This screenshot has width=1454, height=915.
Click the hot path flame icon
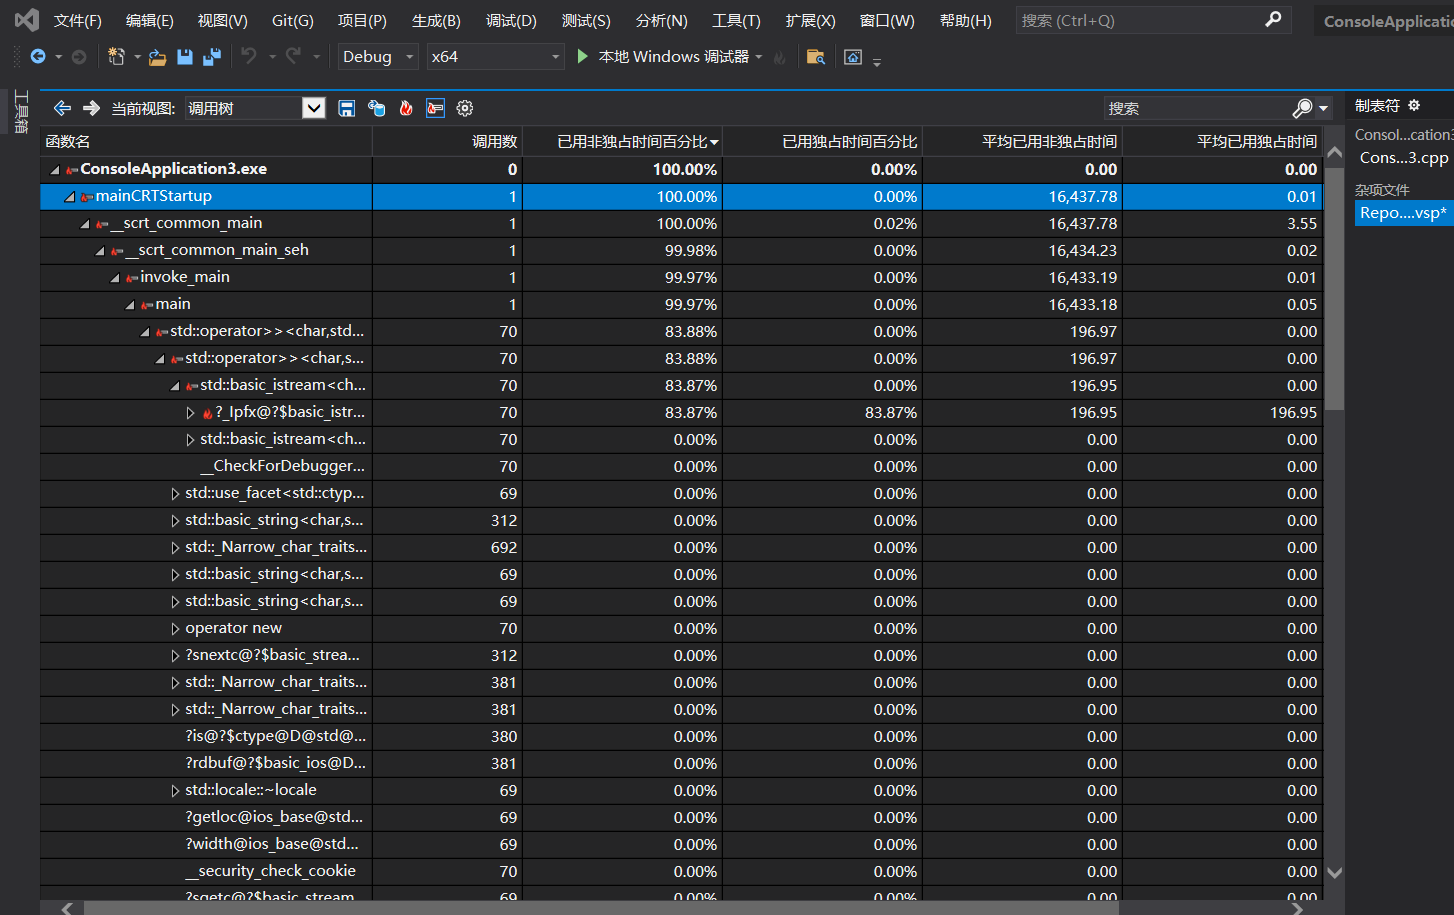[x=406, y=108]
